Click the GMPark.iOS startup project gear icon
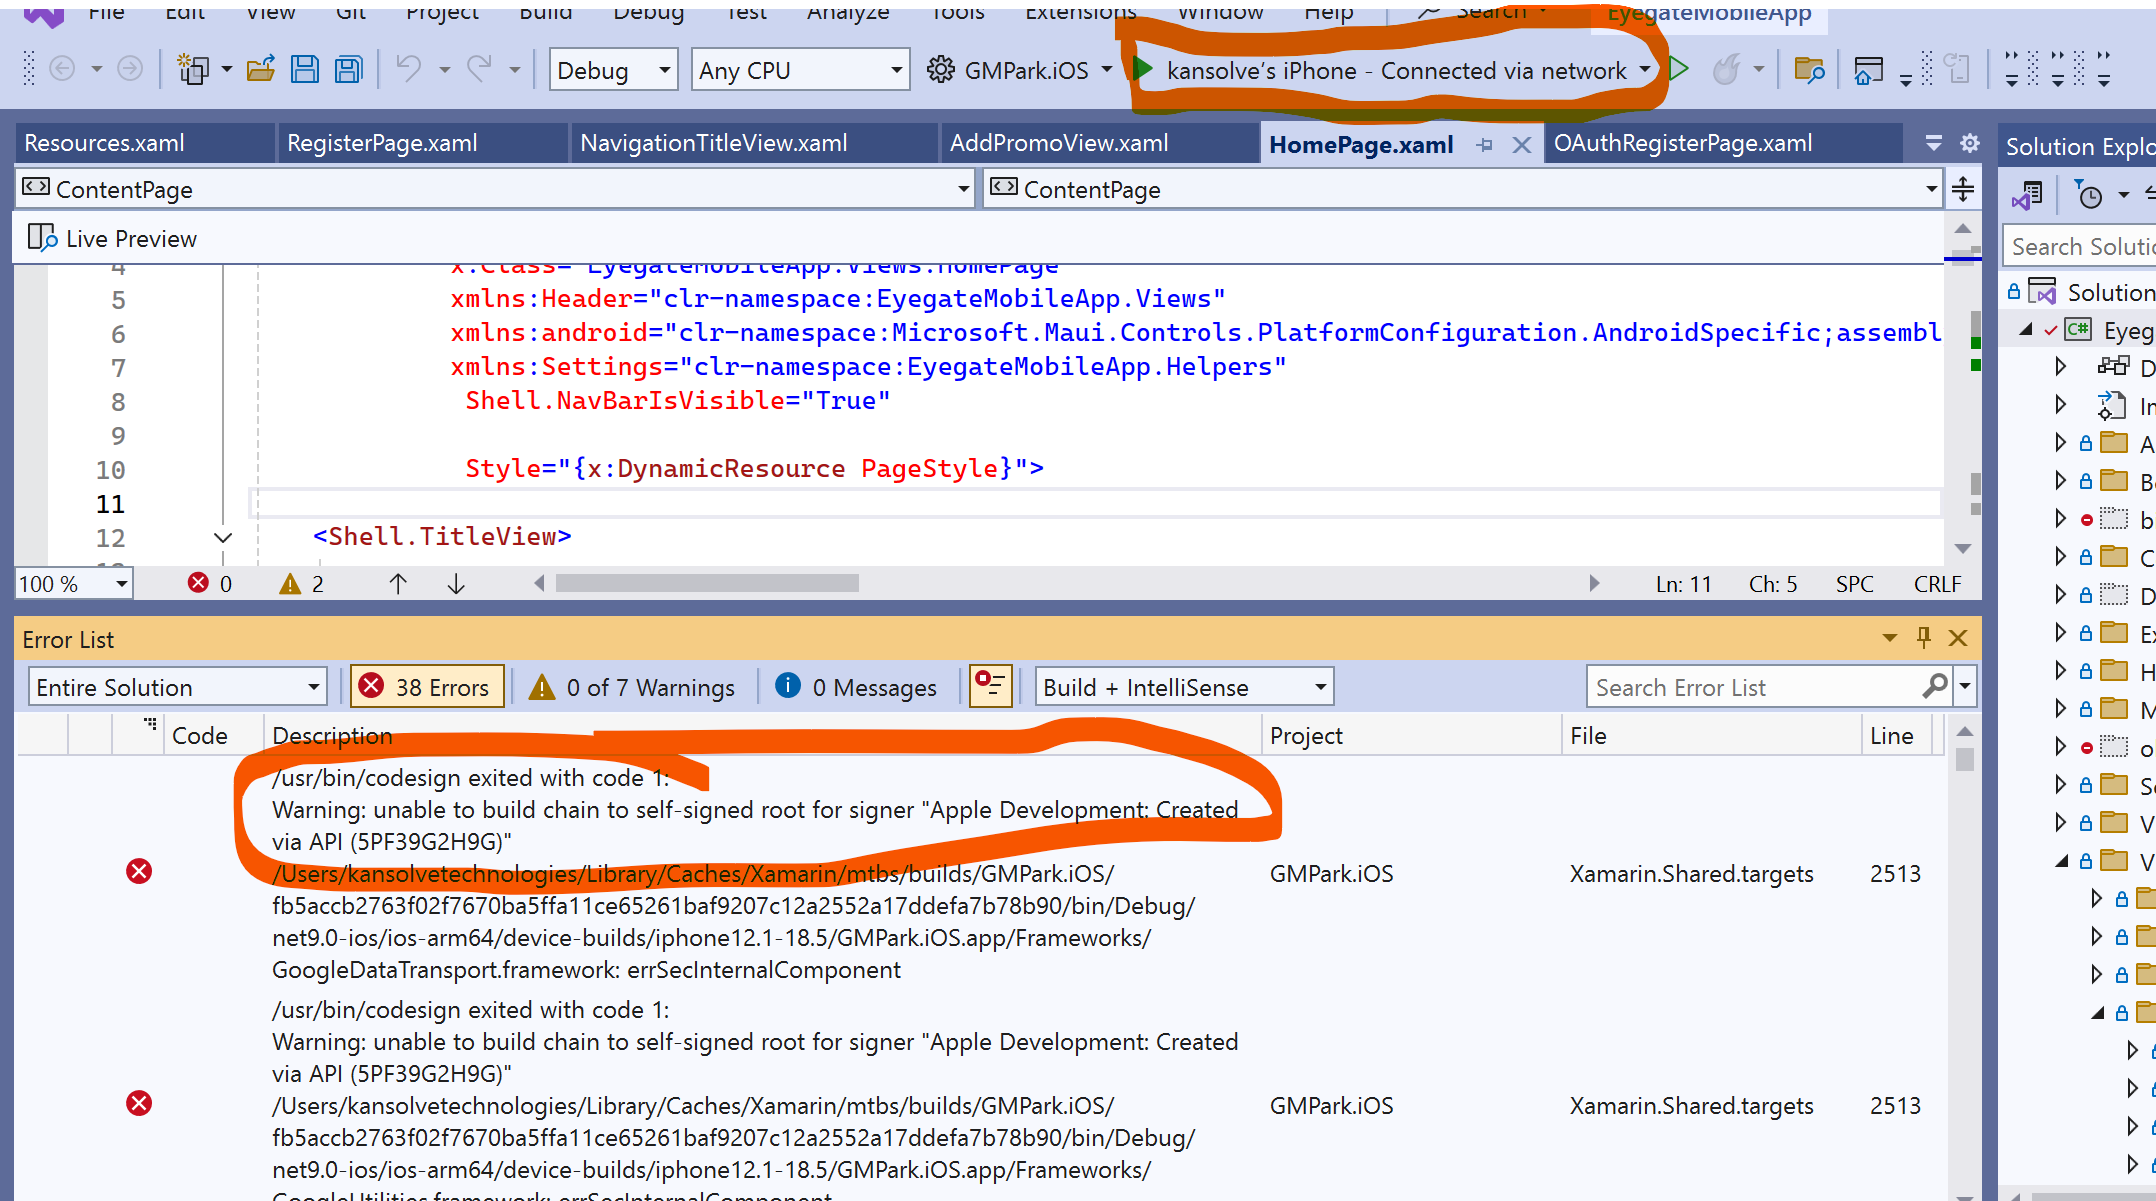This screenshot has width=2156, height=1201. [x=940, y=70]
